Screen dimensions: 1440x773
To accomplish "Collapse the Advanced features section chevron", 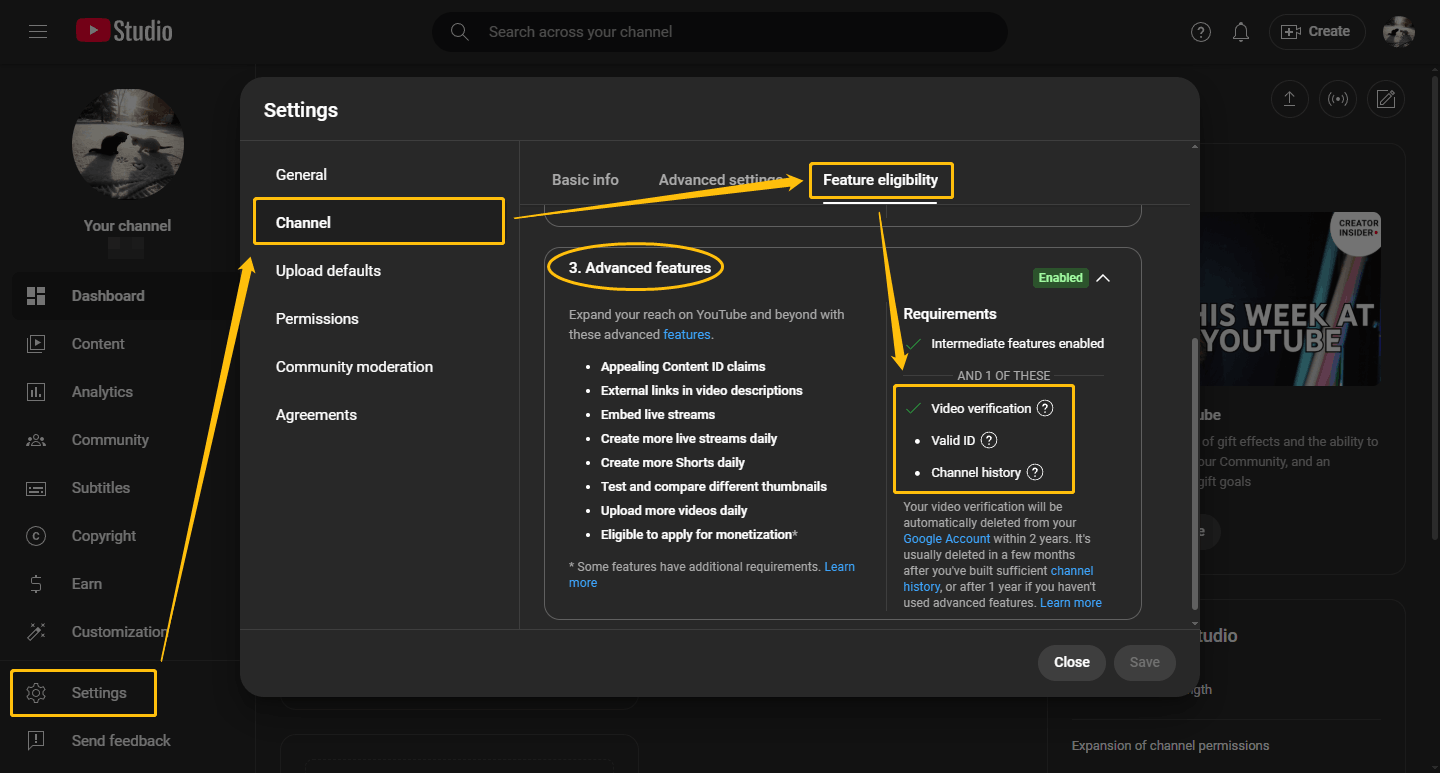I will coord(1103,278).
